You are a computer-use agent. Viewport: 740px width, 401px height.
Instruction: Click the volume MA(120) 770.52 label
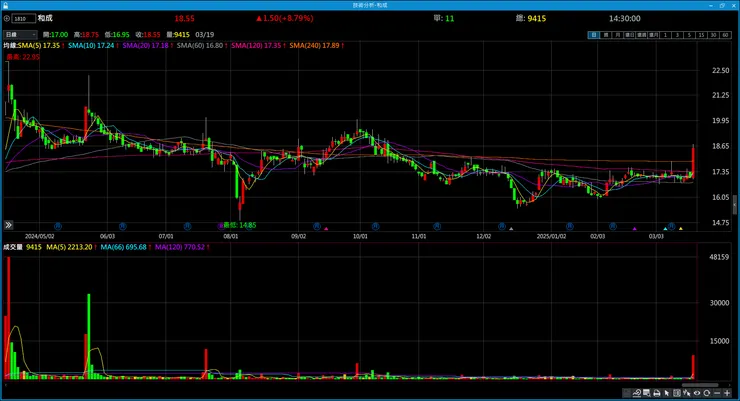[x=182, y=247]
